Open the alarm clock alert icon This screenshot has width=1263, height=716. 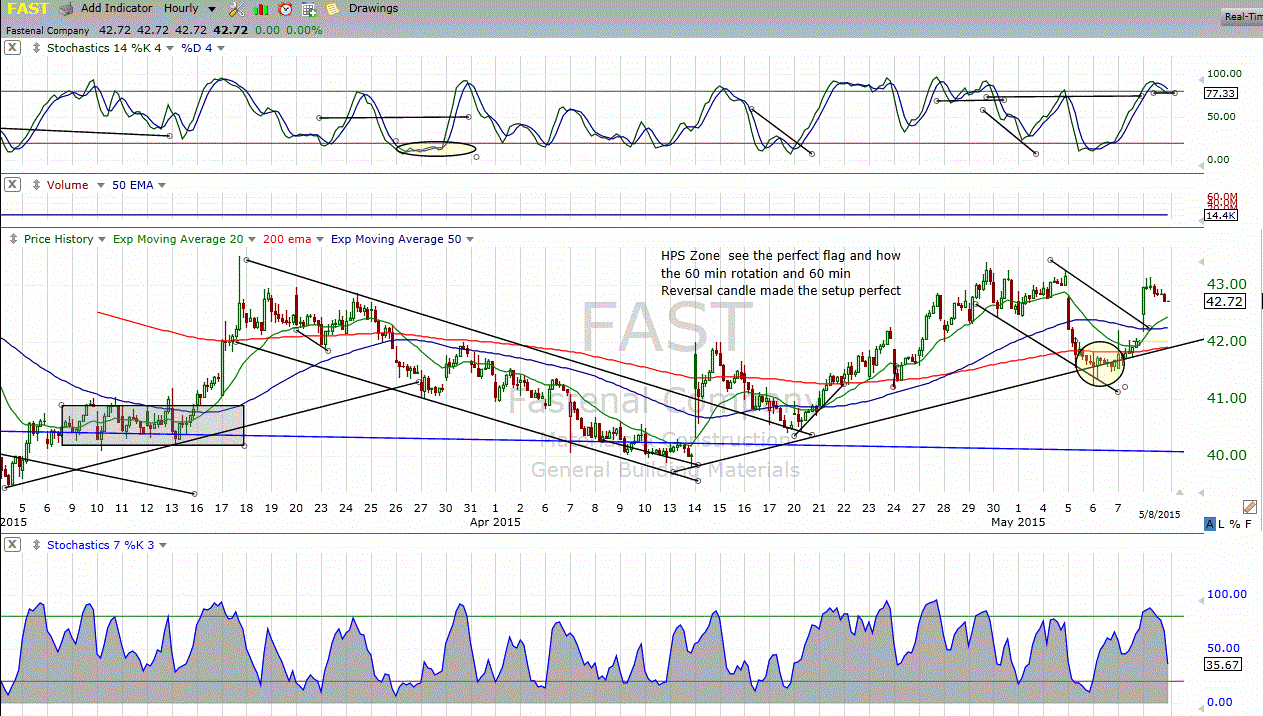pos(286,9)
